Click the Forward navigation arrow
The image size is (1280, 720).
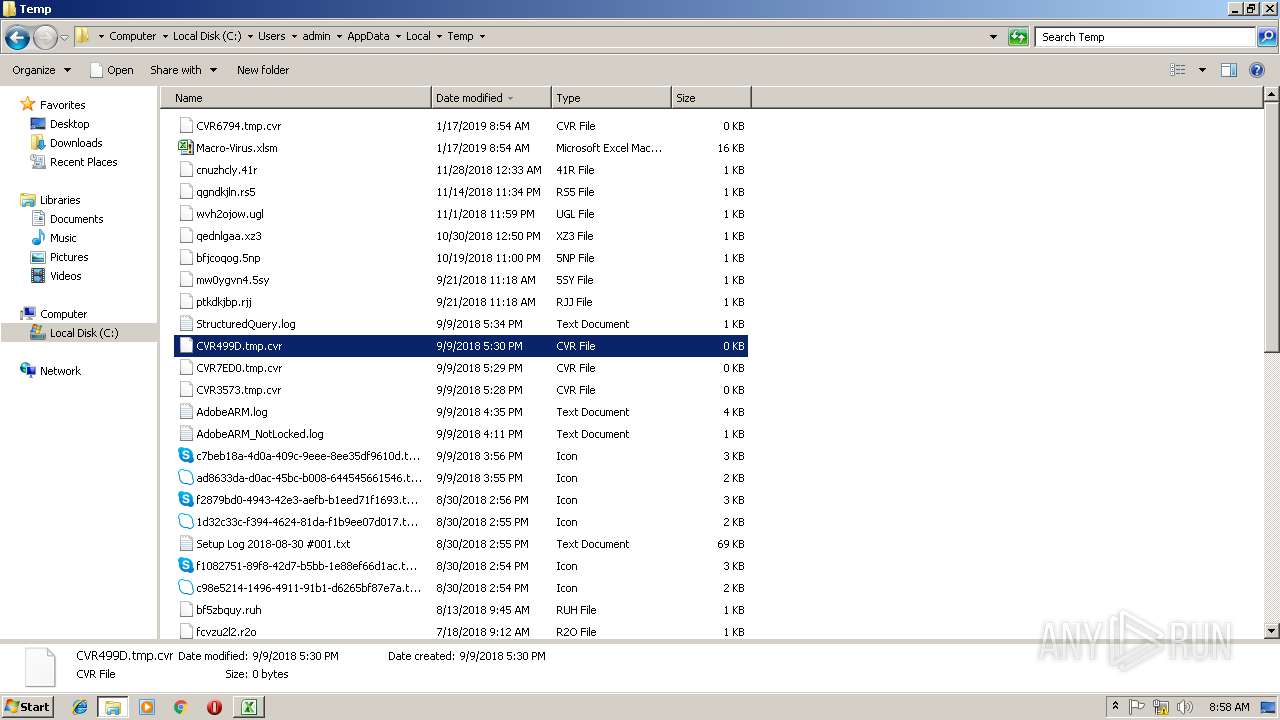tap(45, 37)
